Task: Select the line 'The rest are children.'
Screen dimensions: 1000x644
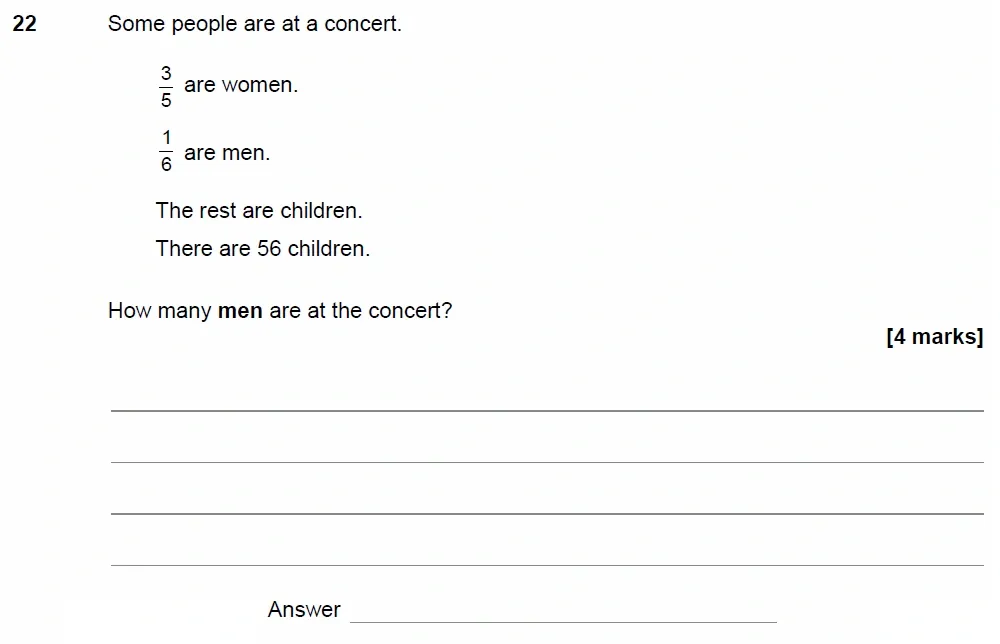Action: pyautogui.click(x=259, y=211)
